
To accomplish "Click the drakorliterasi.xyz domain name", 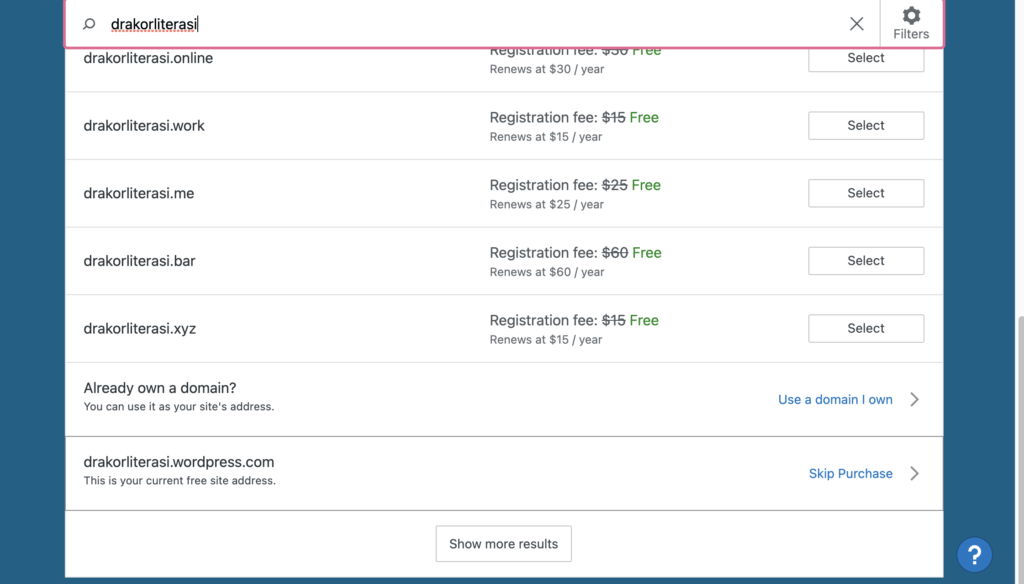I will [139, 329].
